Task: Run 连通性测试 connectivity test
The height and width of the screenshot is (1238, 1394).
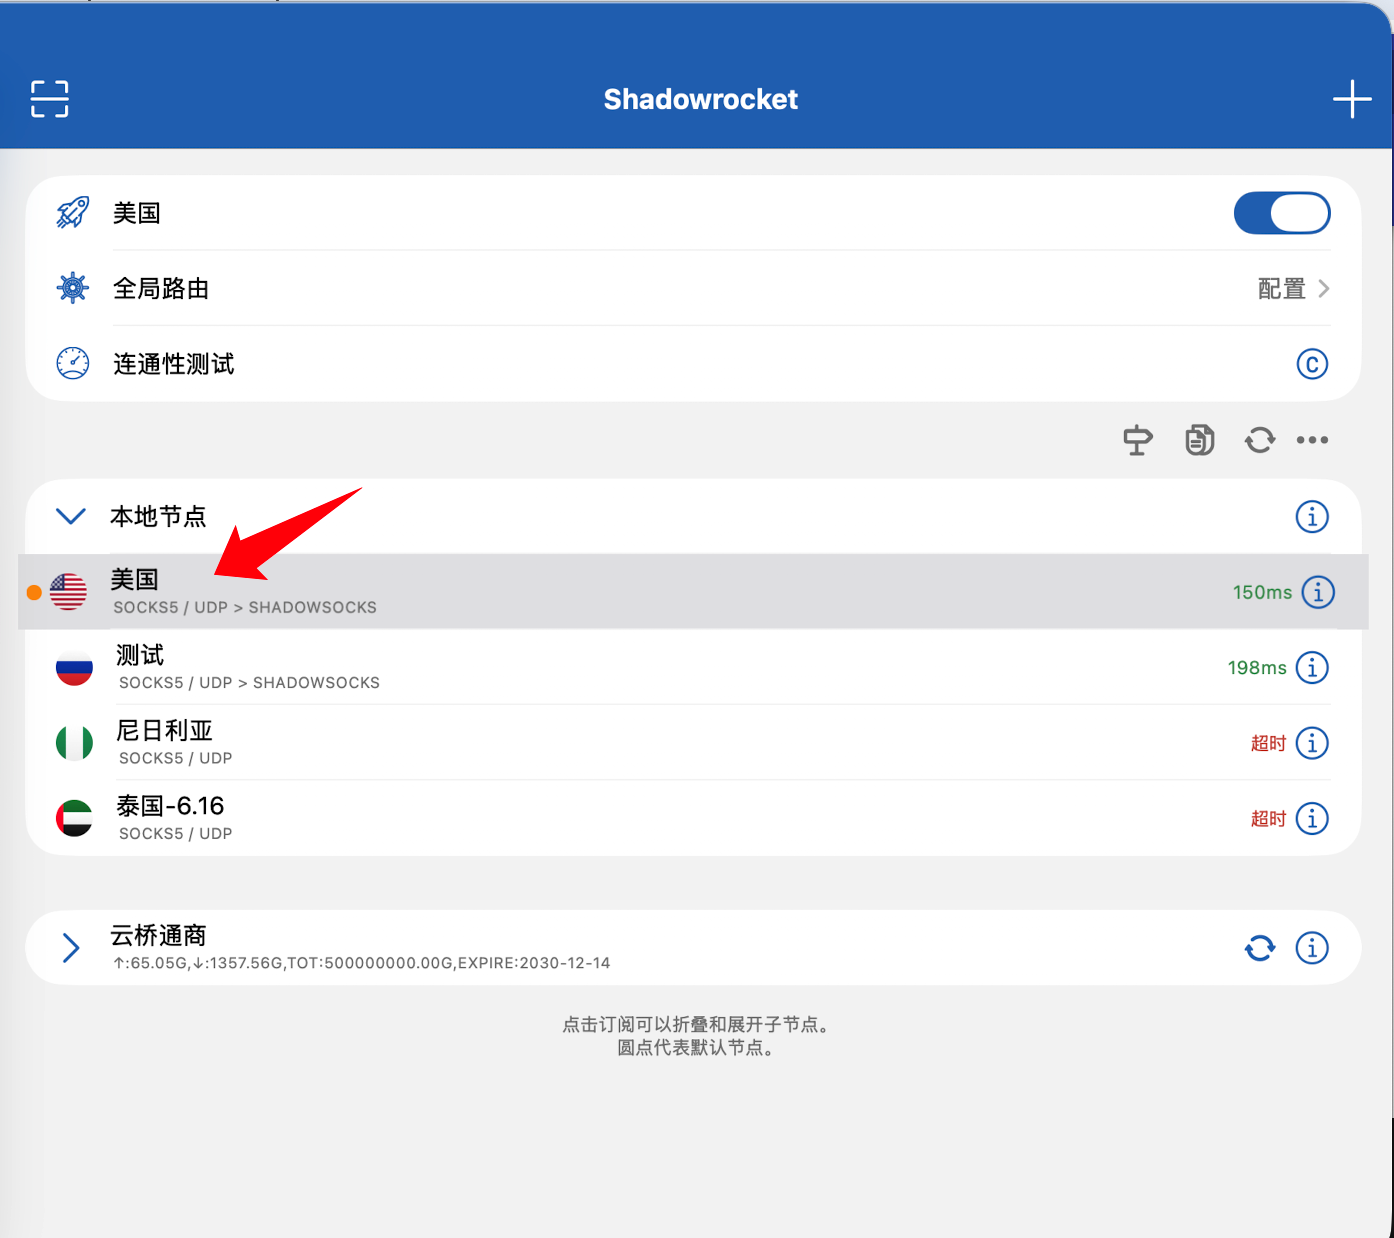Action: tap(693, 364)
